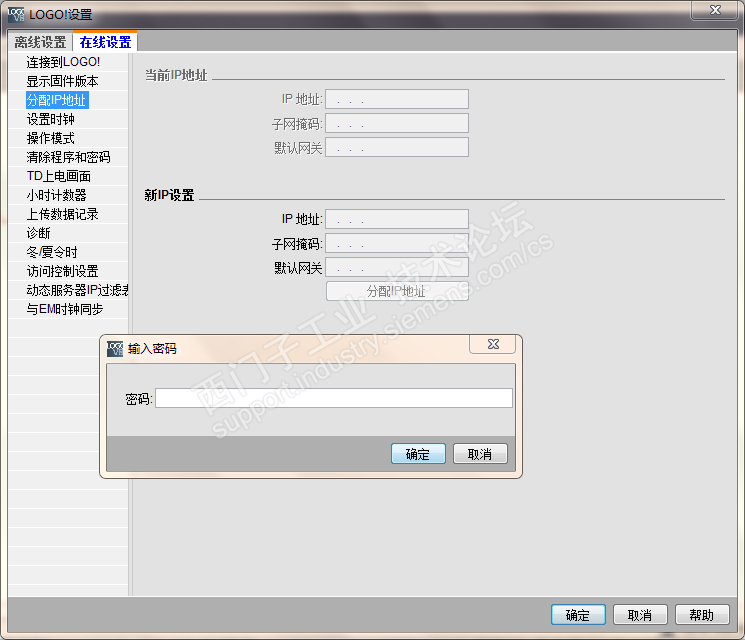Click the current 子网掩码 field
The height and width of the screenshot is (640, 745).
coord(397,124)
